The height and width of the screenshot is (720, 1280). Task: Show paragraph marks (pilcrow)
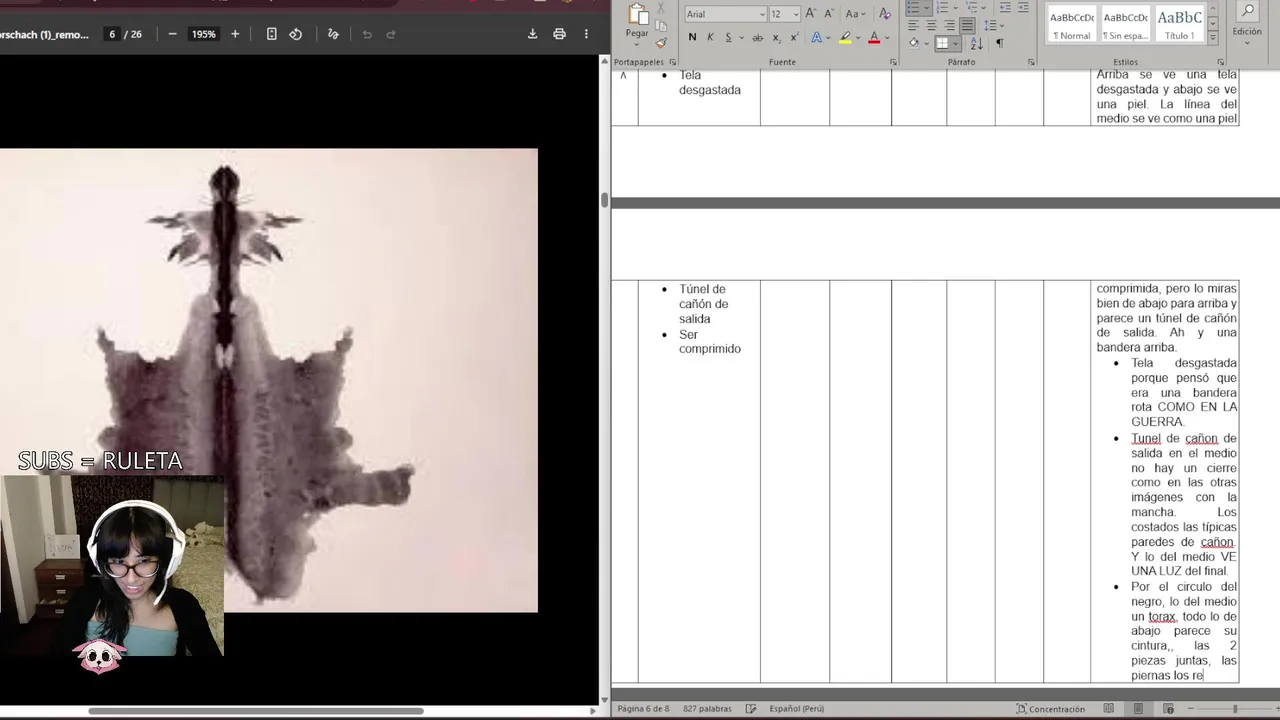[x=999, y=43]
